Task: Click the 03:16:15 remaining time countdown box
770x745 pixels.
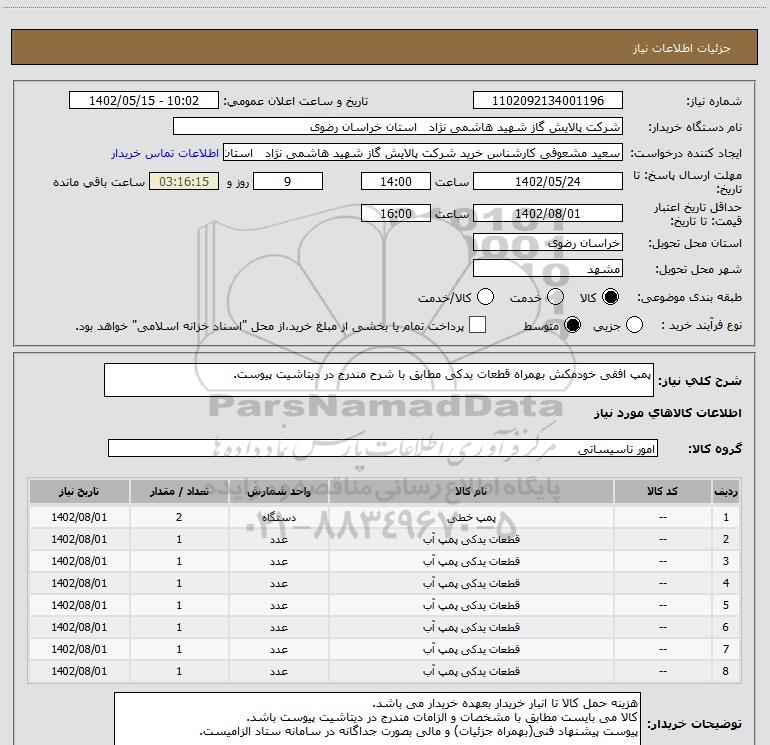Action: [x=183, y=182]
